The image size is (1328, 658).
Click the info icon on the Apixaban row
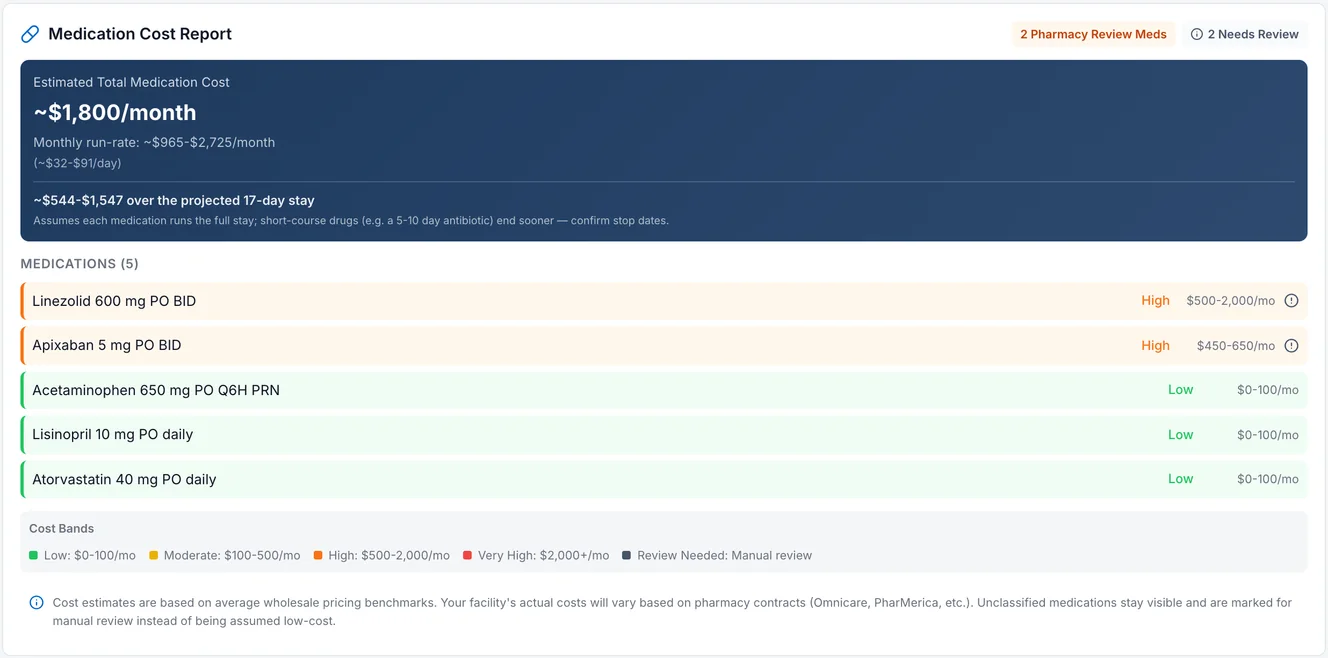[x=1291, y=346]
